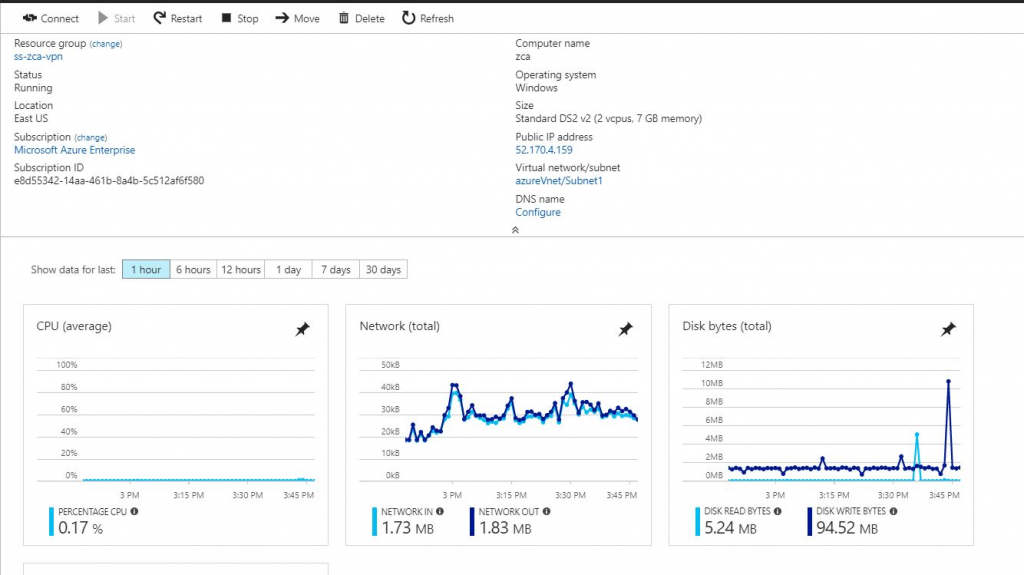Select the 6 hours time range
1024x575 pixels.
(x=193, y=270)
